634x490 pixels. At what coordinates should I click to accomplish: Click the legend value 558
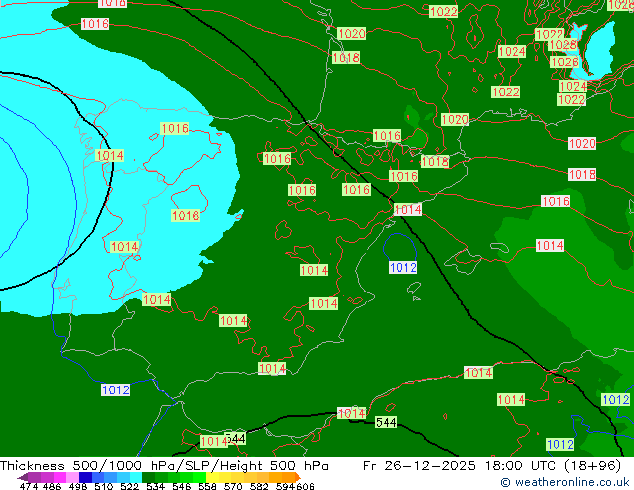[x=207, y=486]
